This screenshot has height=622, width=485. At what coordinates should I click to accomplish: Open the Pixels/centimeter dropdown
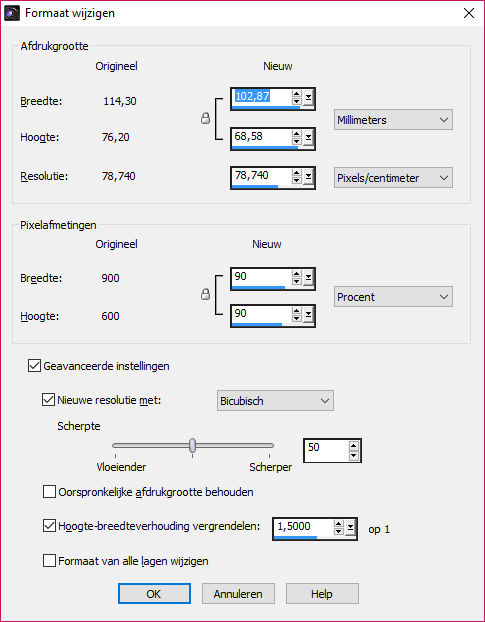pyautogui.click(x=393, y=178)
